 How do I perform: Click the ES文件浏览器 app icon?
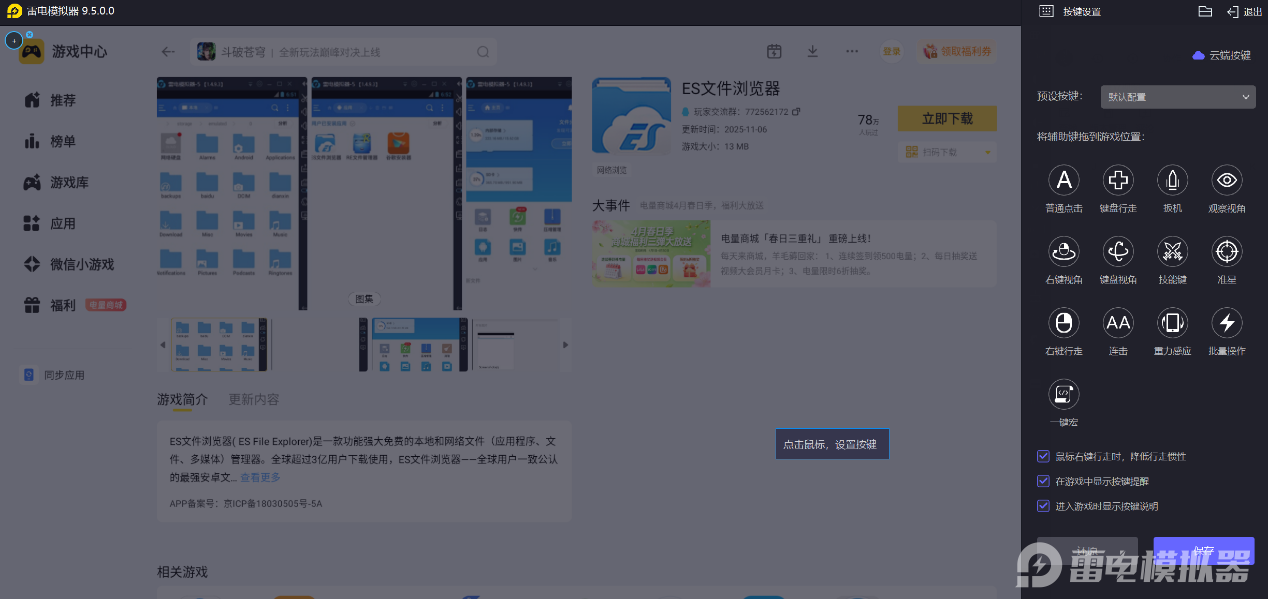[631, 116]
